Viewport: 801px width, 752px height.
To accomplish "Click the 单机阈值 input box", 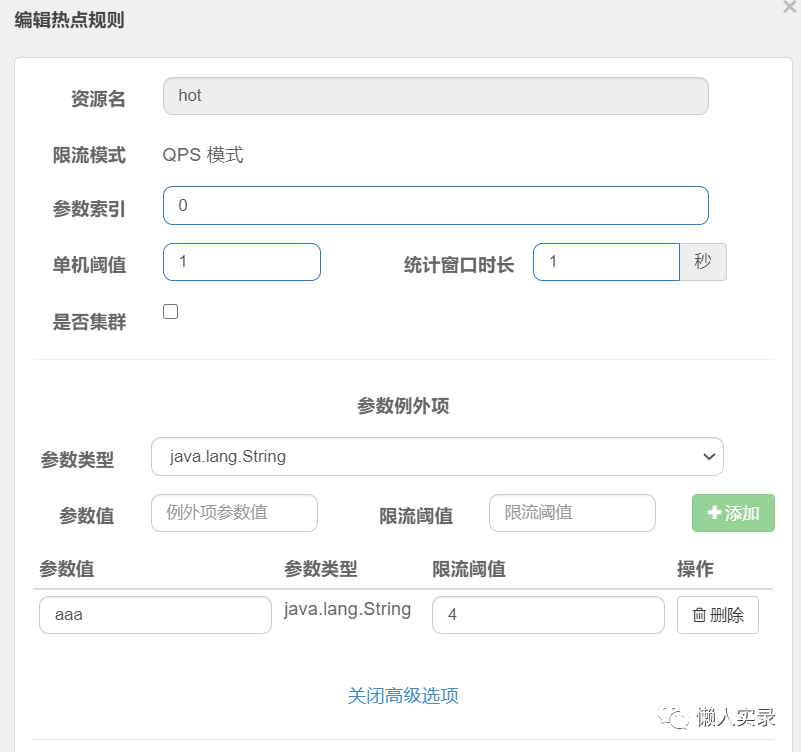I will pos(242,262).
